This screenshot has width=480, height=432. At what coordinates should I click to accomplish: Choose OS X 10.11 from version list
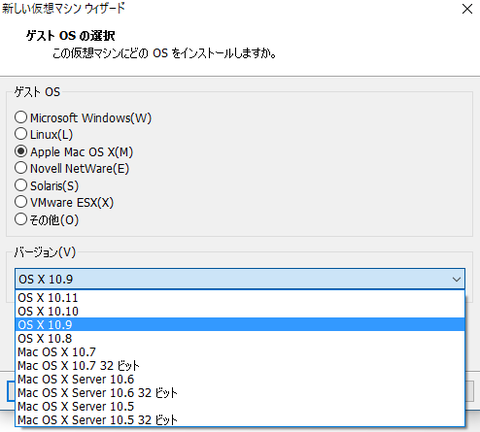(240, 297)
